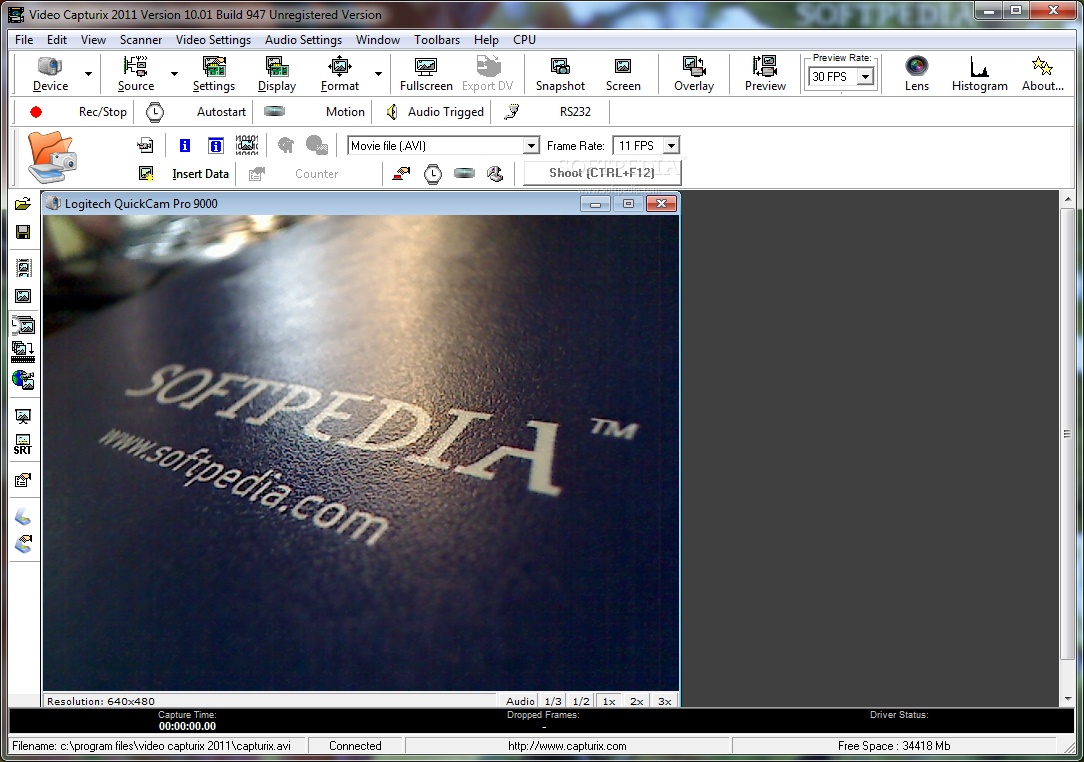Toggle Motion detection recording
This screenshot has width=1084, height=762.
pyautogui.click(x=314, y=112)
